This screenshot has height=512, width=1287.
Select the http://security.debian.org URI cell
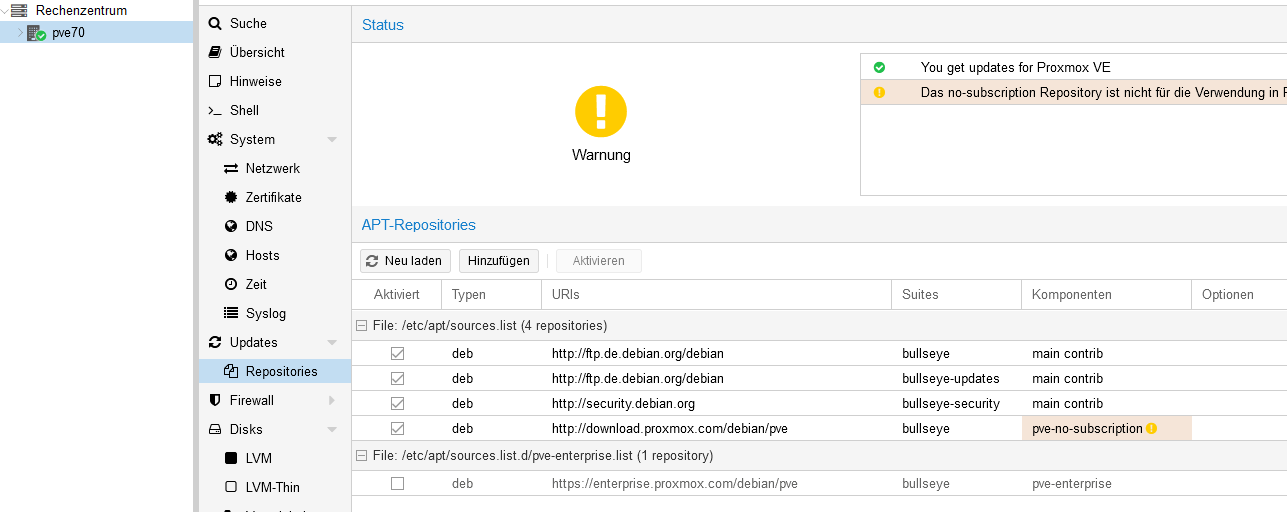click(x=717, y=404)
